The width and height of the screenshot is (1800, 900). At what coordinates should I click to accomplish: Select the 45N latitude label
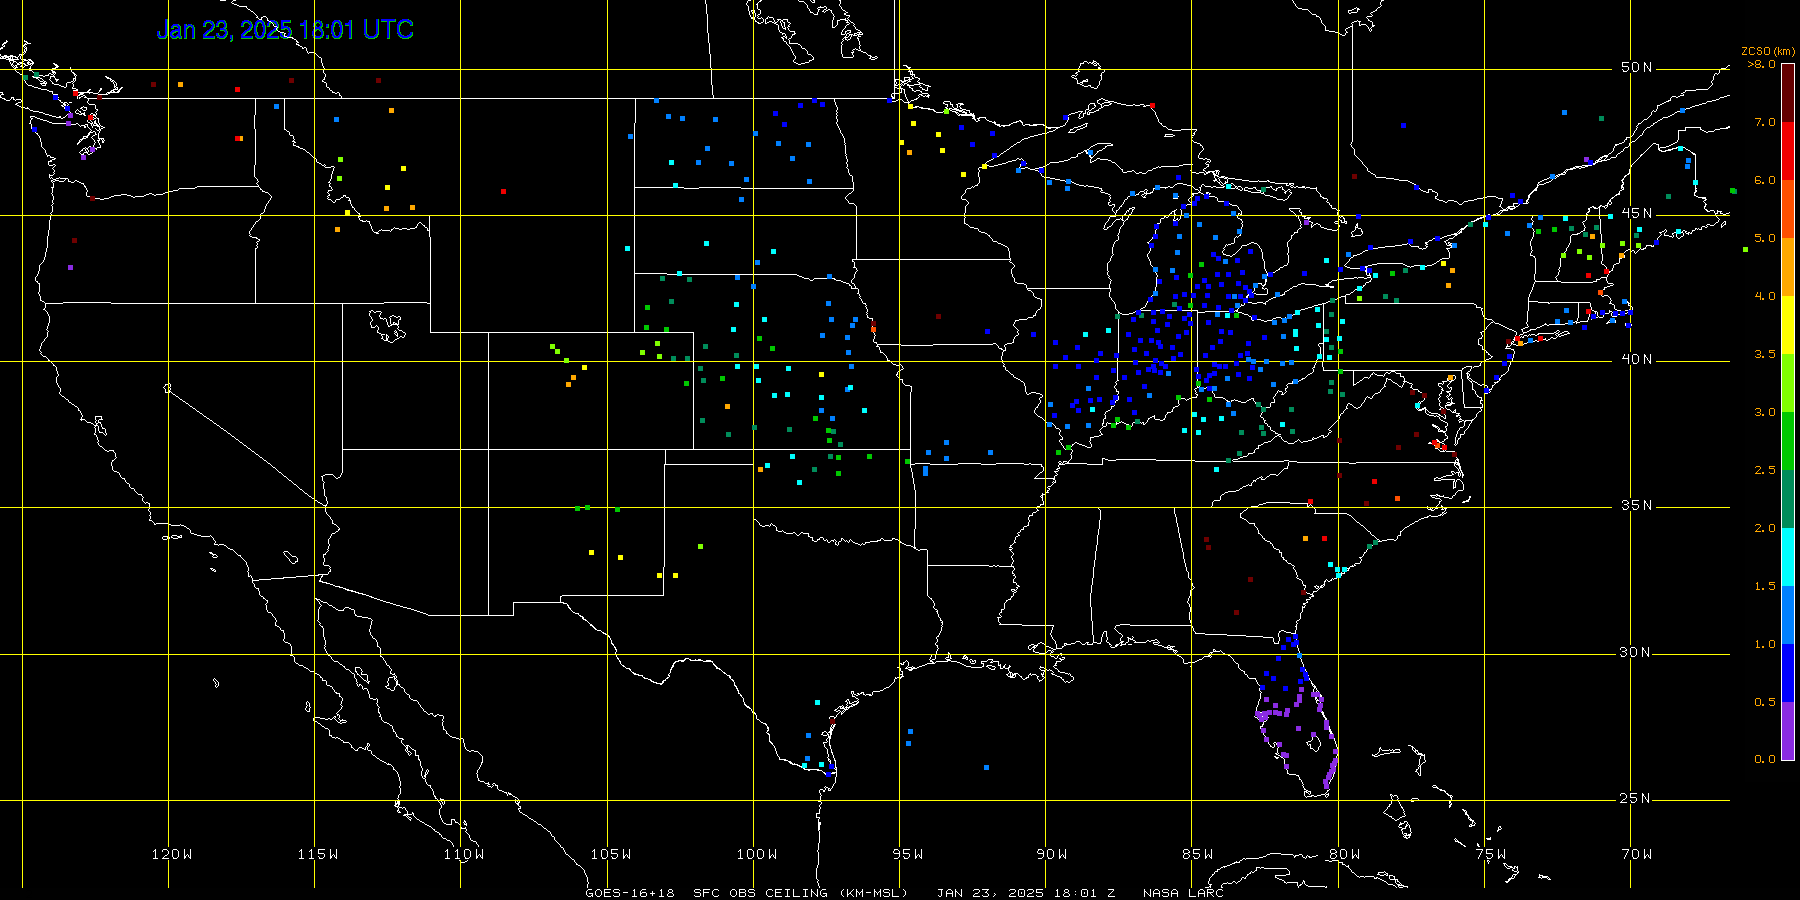pyautogui.click(x=1636, y=214)
